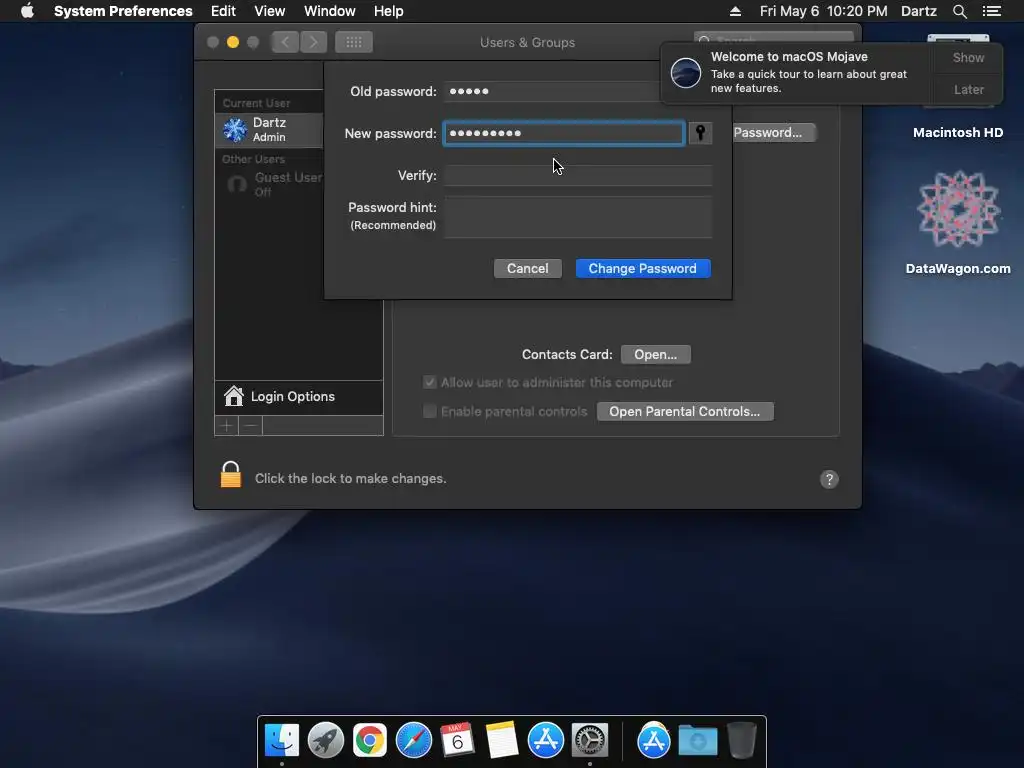Click Show on the Mojave notification
Screen dimensions: 1024x768
coord(968,57)
